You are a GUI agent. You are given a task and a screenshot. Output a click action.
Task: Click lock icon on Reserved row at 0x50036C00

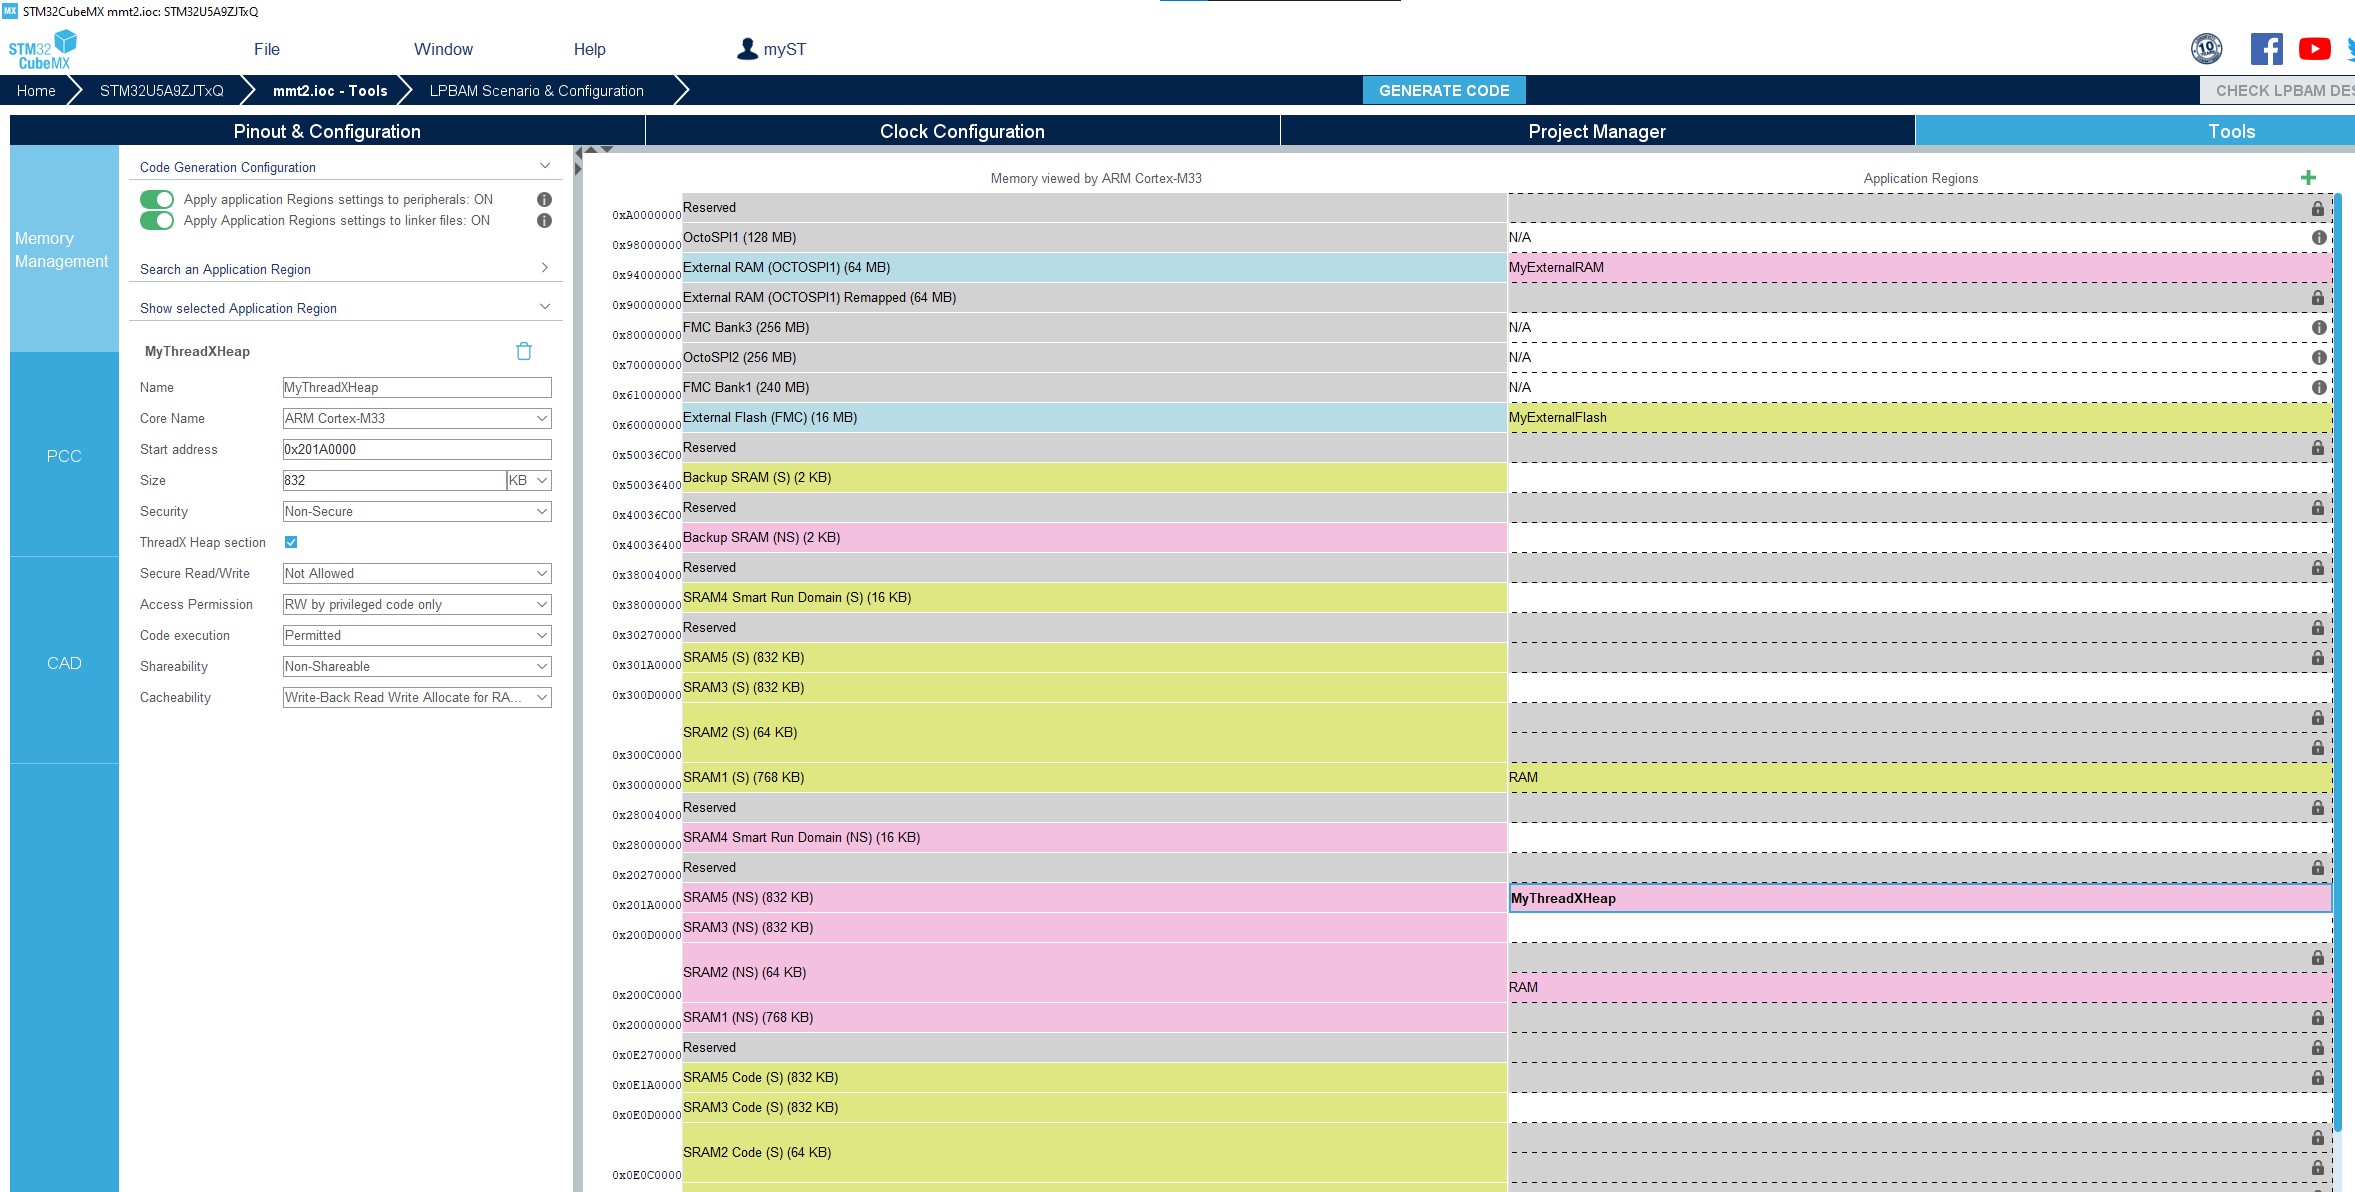pyautogui.click(x=2318, y=447)
